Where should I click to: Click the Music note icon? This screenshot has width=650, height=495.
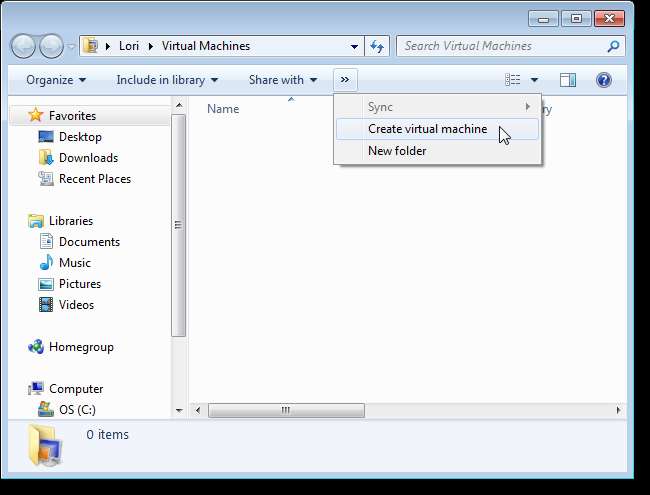(46, 262)
